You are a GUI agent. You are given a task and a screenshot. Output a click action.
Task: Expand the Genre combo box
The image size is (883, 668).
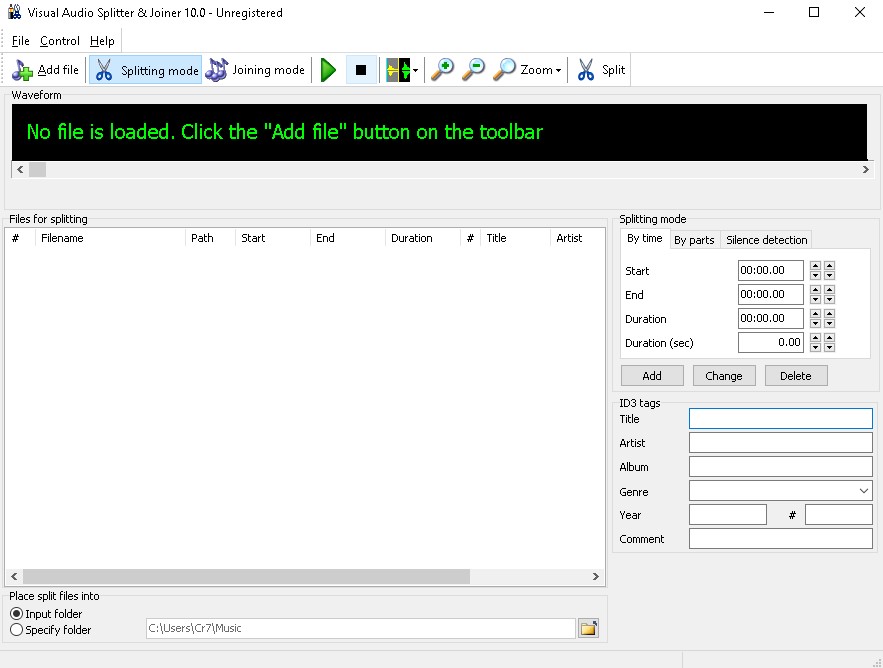[864, 491]
